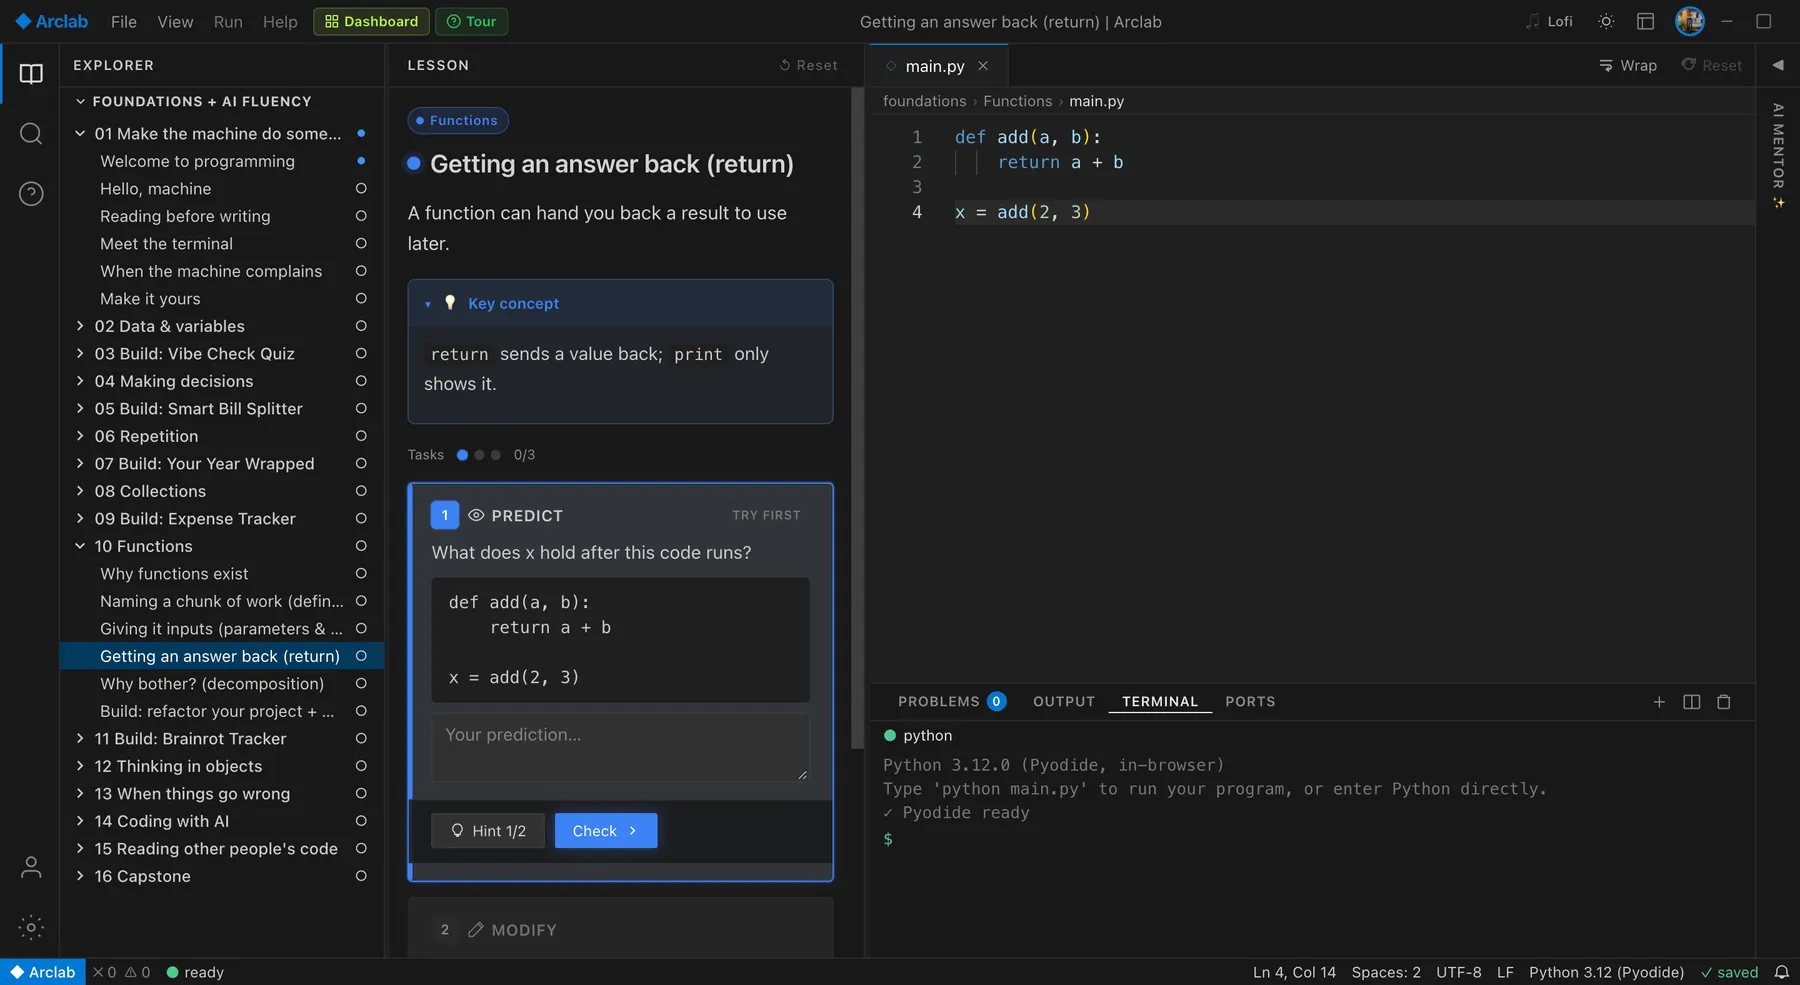Image resolution: width=1800 pixels, height=985 pixels.
Task: Click completion circle for Make it yours
Action: click(361, 299)
